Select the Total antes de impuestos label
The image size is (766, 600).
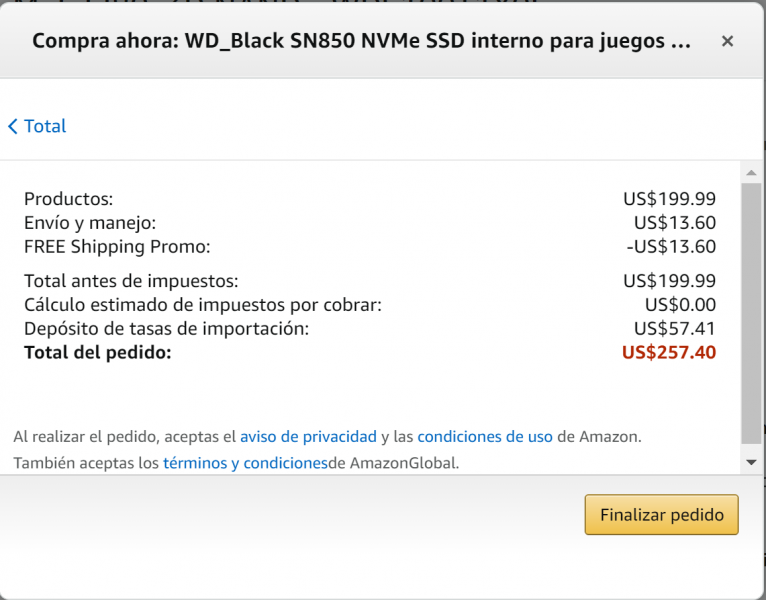click(131, 281)
